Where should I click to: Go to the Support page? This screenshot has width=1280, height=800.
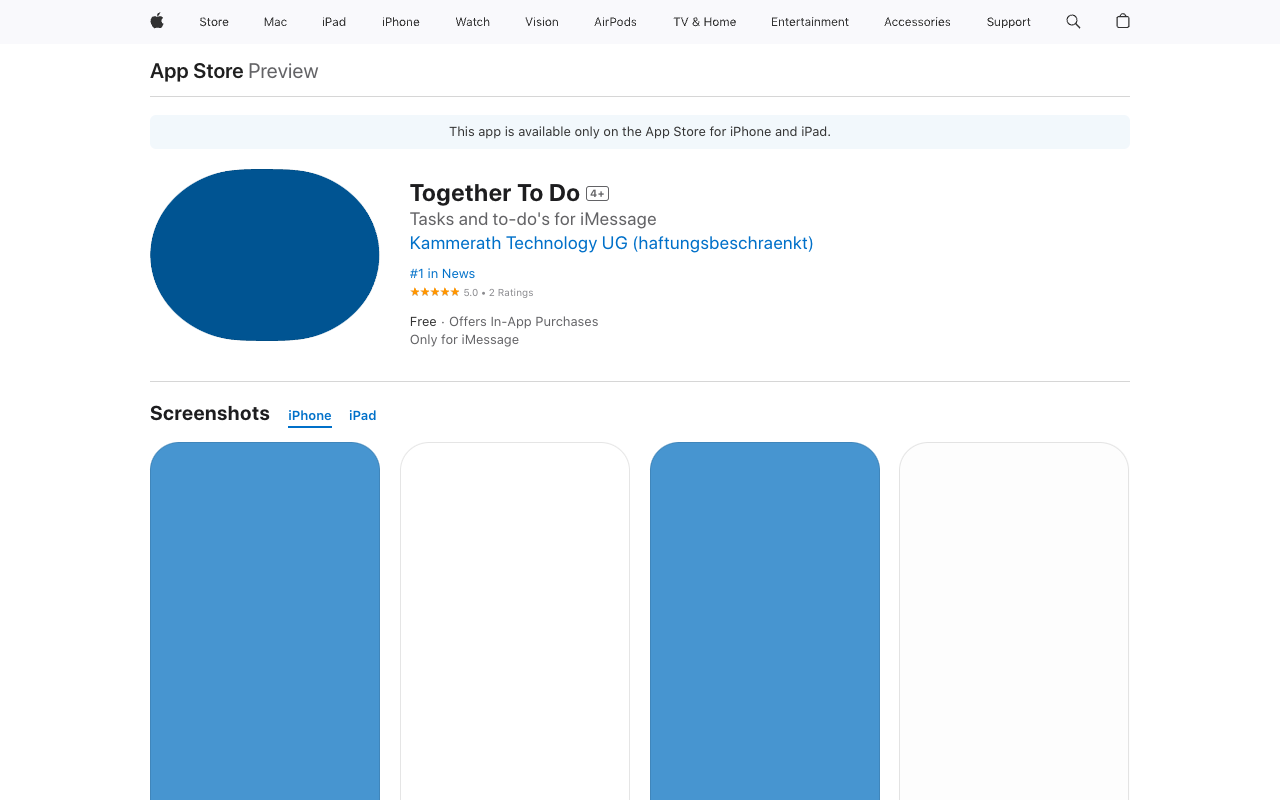[x=1008, y=22]
